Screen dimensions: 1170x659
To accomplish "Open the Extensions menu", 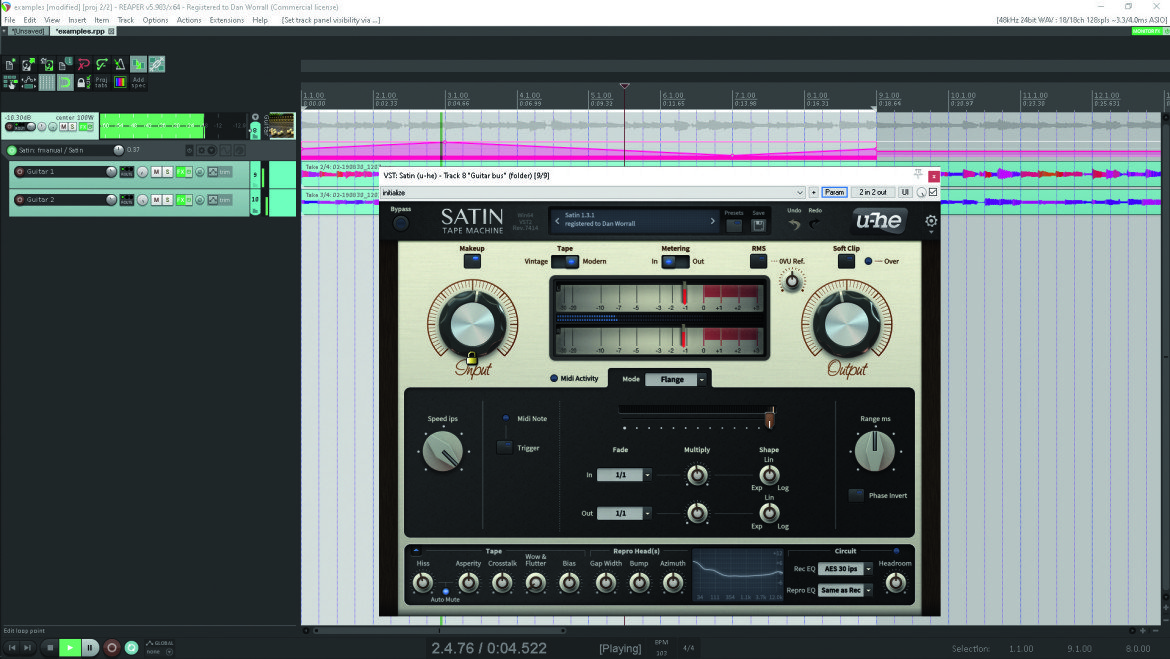I will click(226, 20).
